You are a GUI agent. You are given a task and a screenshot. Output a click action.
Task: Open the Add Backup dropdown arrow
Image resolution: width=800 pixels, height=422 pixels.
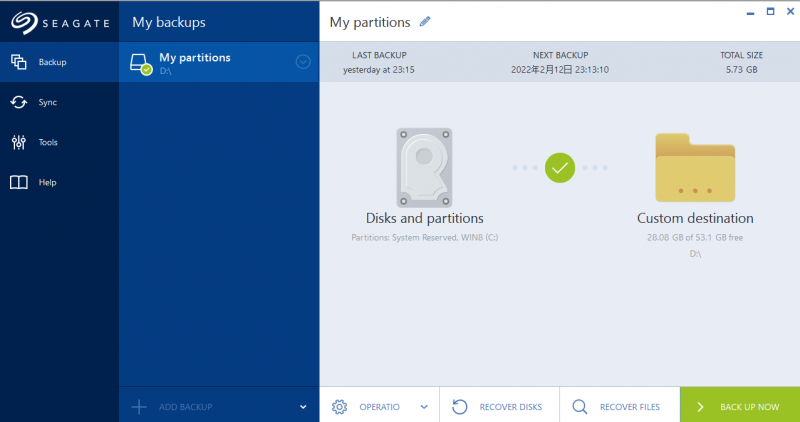tap(303, 407)
